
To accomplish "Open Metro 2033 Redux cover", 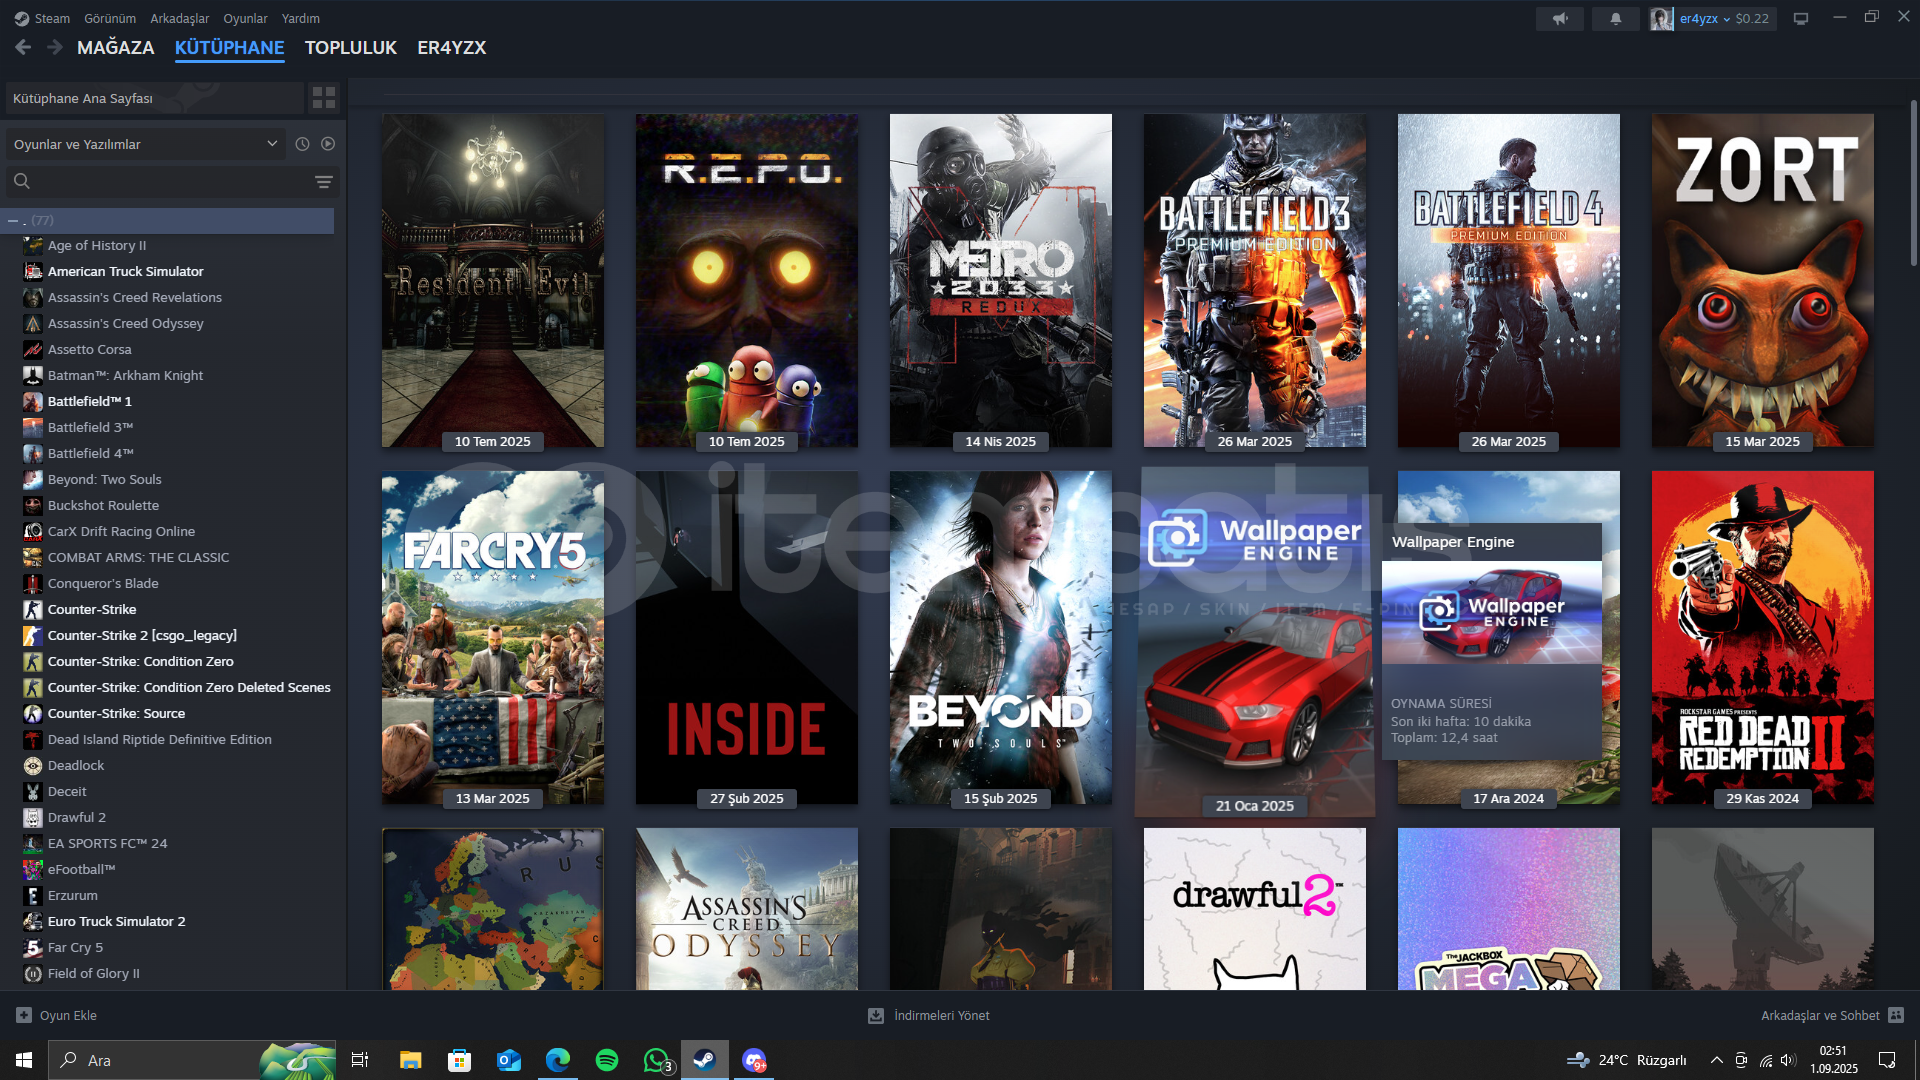I will (1000, 280).
